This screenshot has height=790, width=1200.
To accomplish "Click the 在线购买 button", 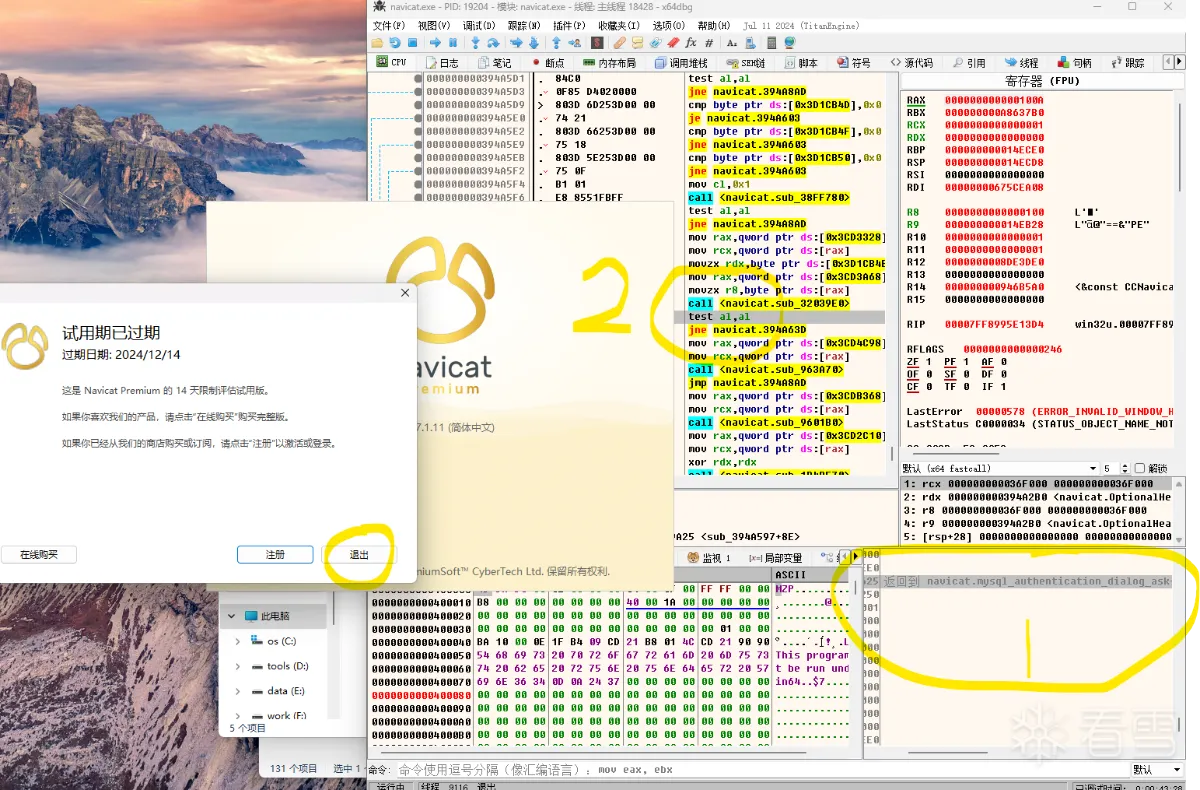I will coord(38,554).
